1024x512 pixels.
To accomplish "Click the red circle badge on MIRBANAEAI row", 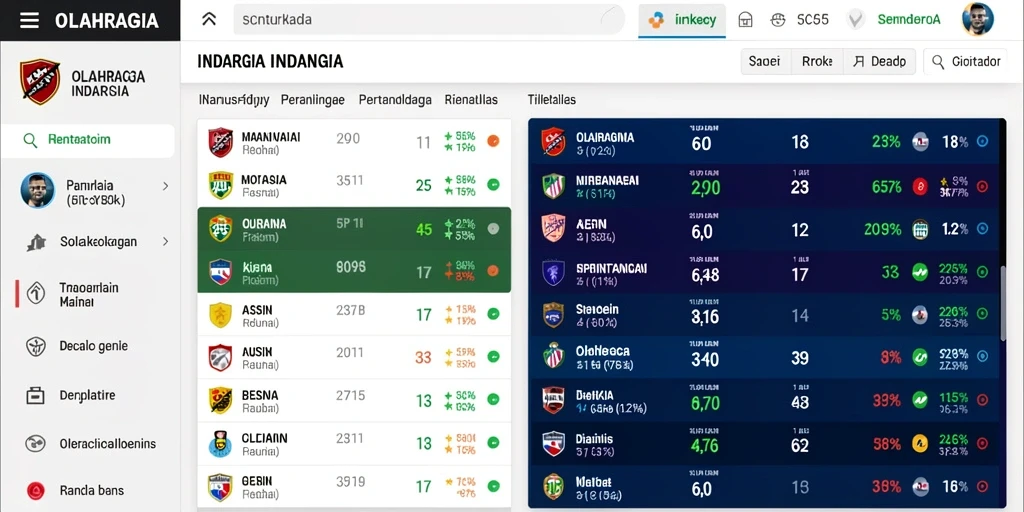I will tap(920, 187).
